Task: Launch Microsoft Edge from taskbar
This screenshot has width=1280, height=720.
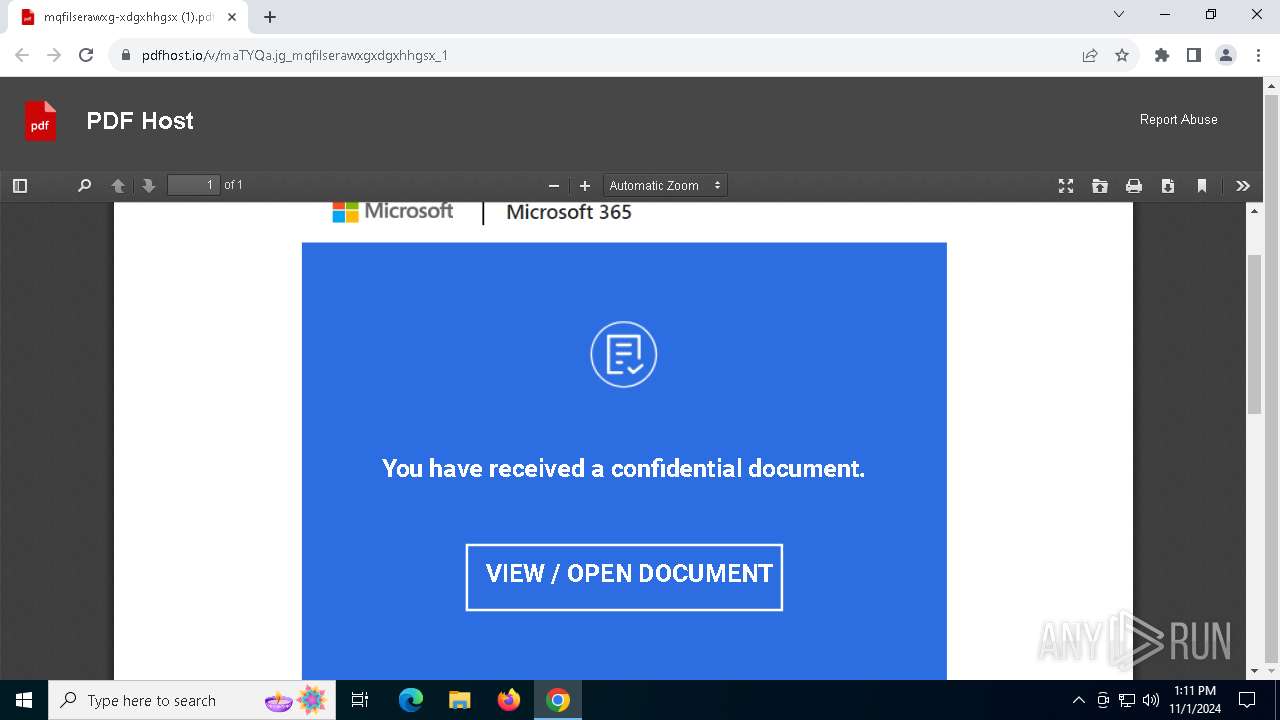Action: click(411, 700)
